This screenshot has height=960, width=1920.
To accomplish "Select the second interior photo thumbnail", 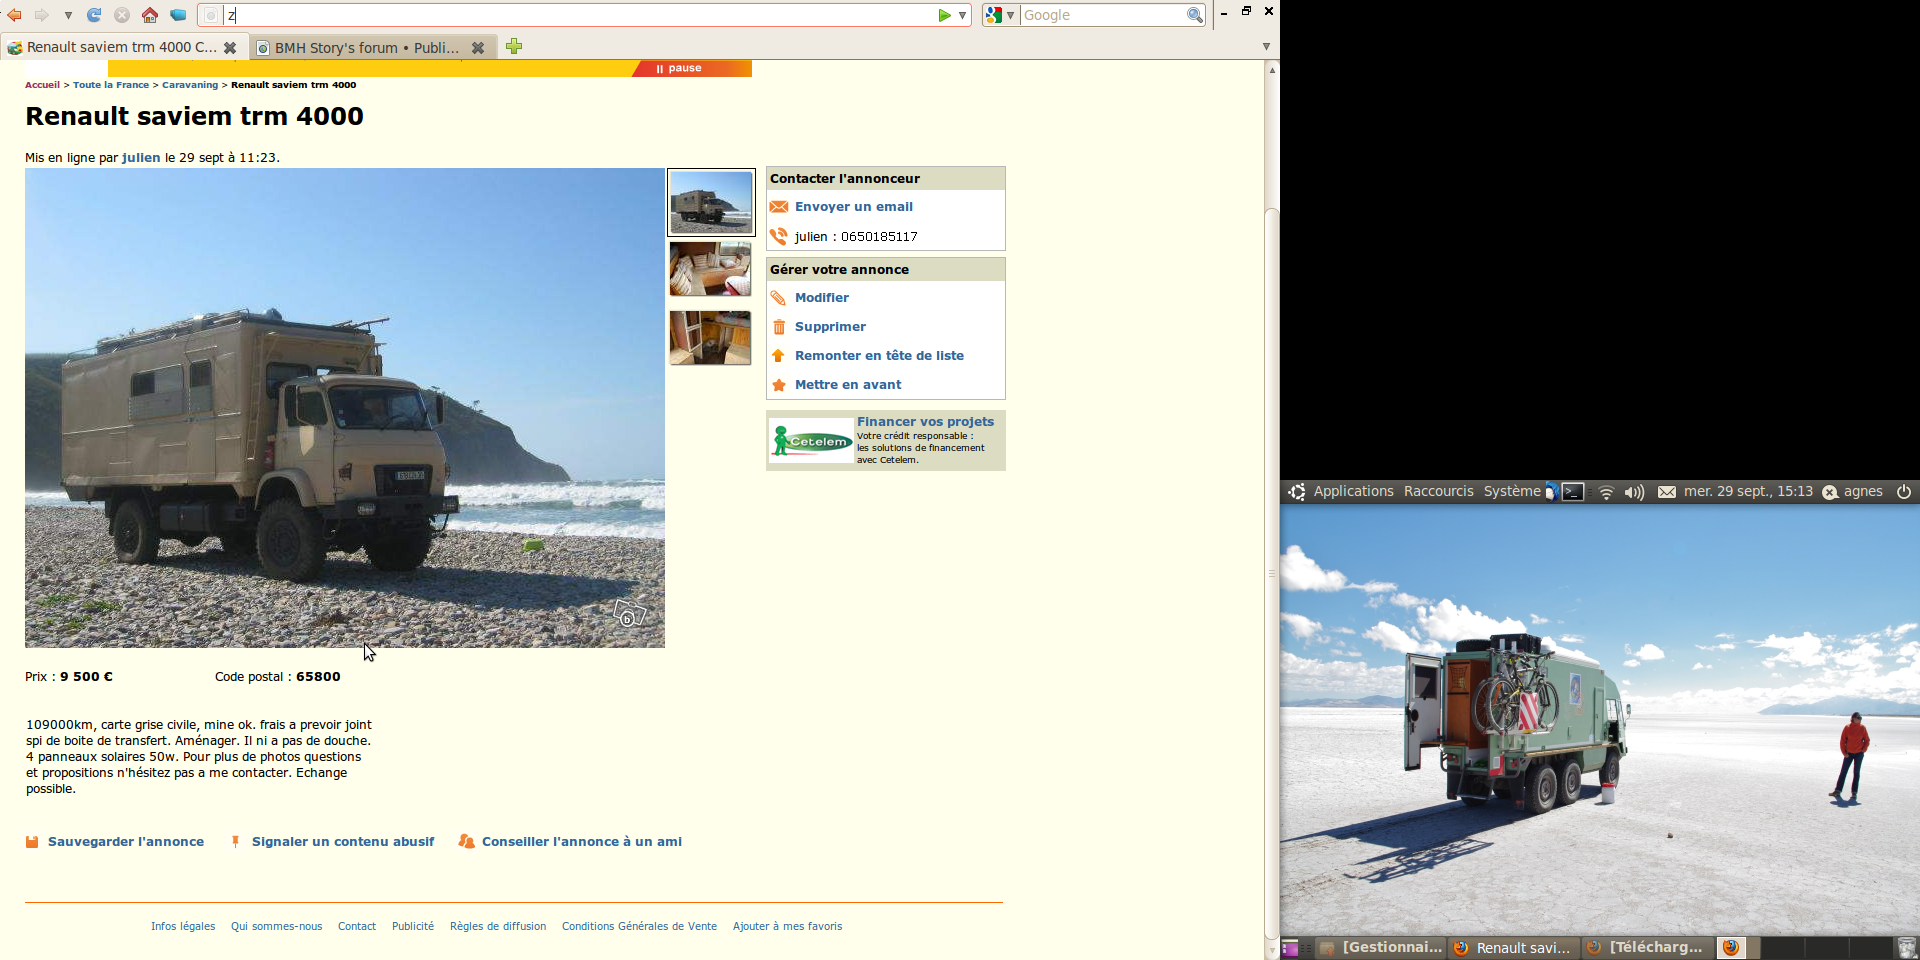I will (x=710, y=338).
